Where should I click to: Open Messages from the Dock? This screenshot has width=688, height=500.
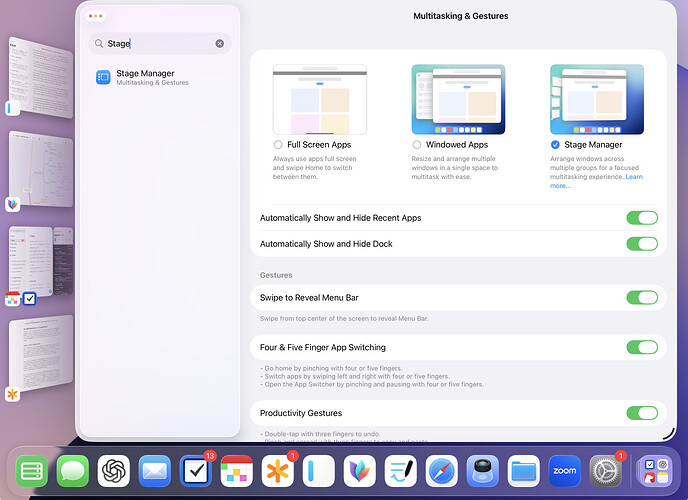(x=73, y=471)
